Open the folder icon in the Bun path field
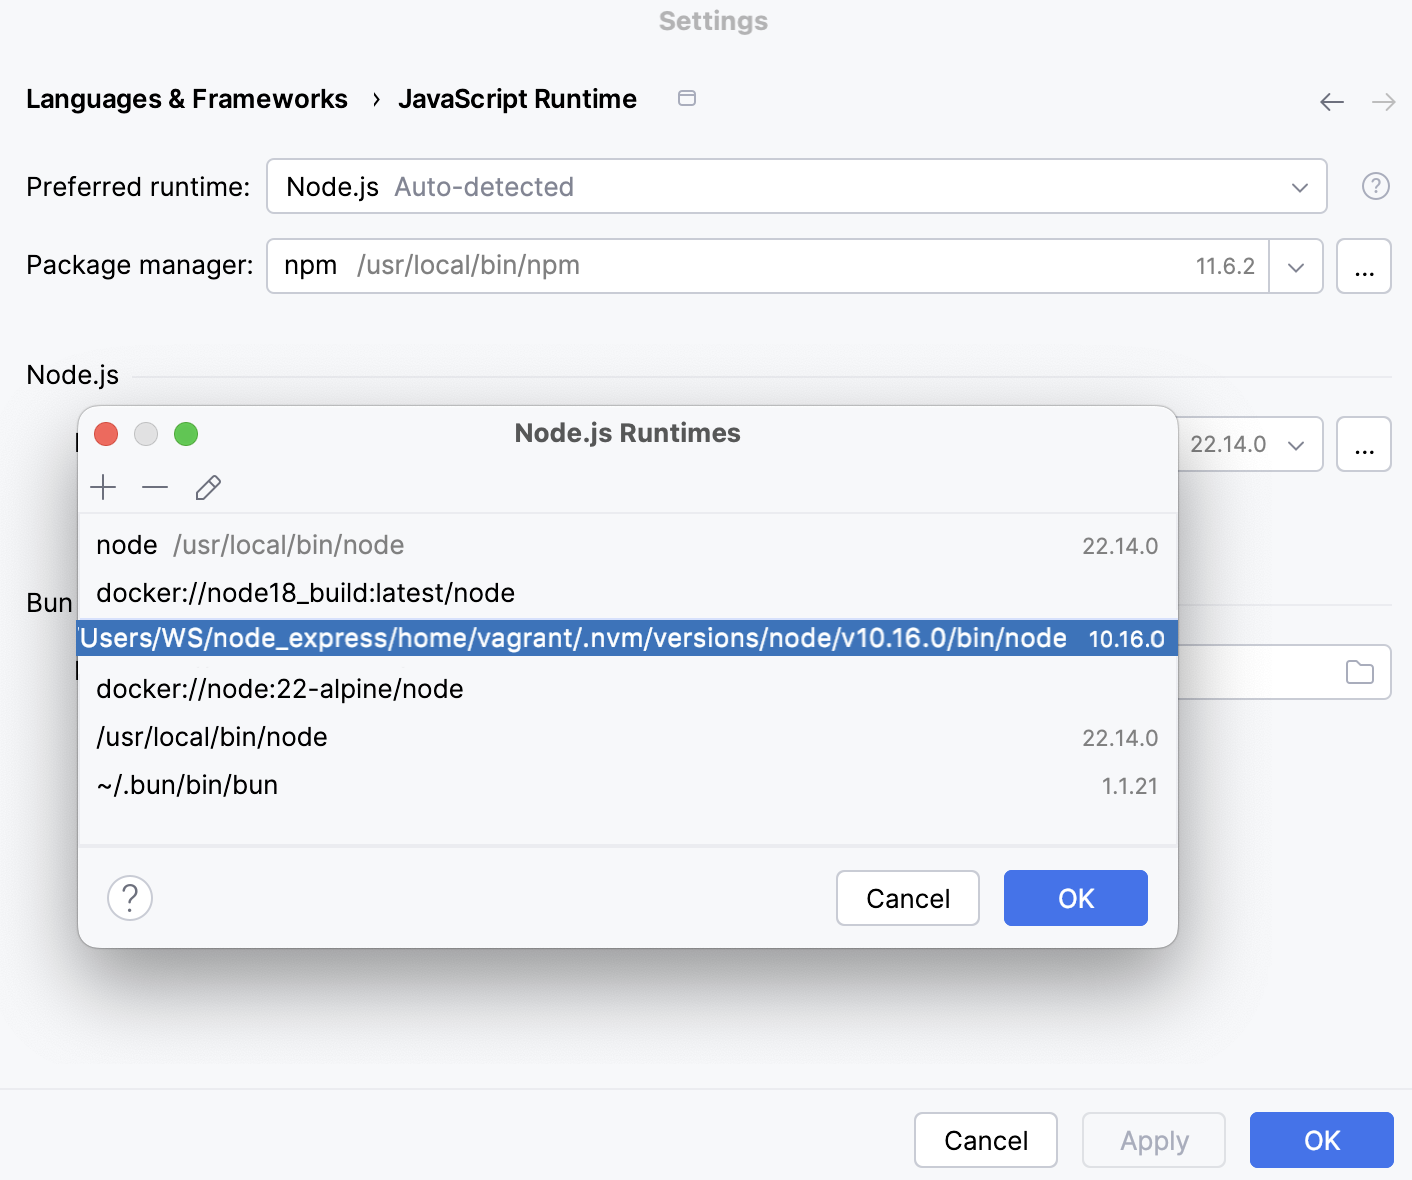 pyautogui.click(x=1360, y=672)
